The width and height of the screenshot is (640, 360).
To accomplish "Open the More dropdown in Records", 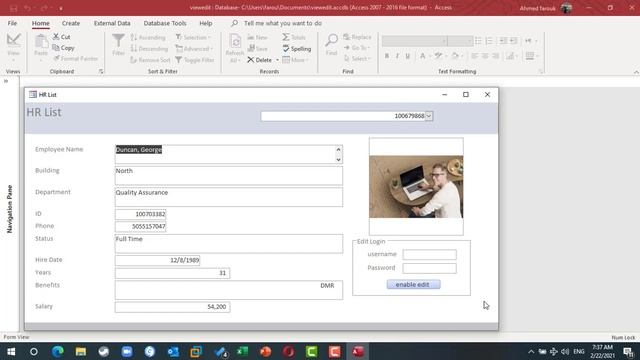I will 296,60.
